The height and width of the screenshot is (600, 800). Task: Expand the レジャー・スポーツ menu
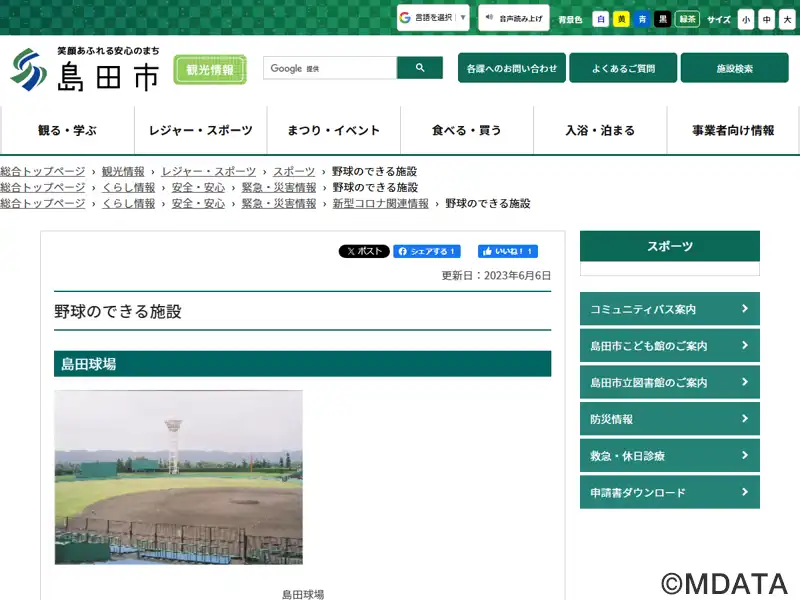pyautogui.click(x=201, y=130)
